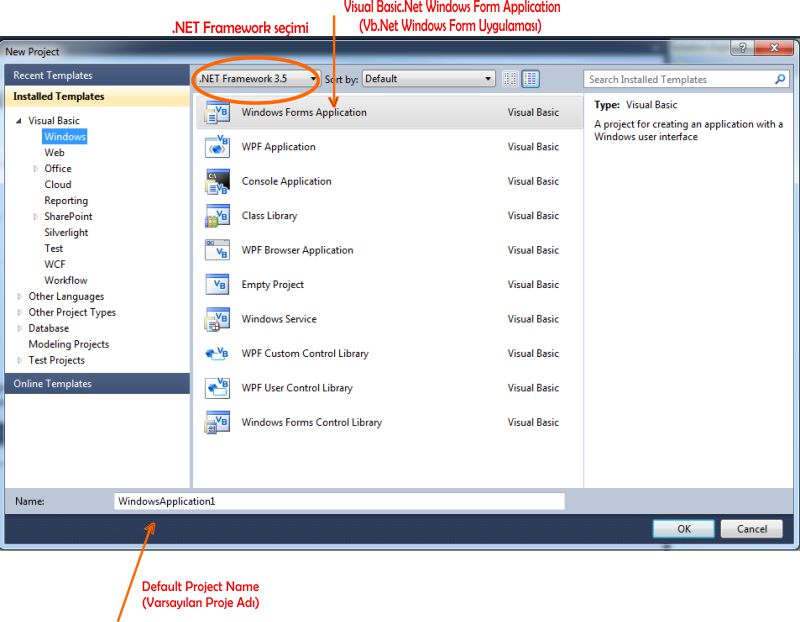Viewport: 800px width, 622px height.
Task: Open the Installed Templates section
Action: click(97, 96)
